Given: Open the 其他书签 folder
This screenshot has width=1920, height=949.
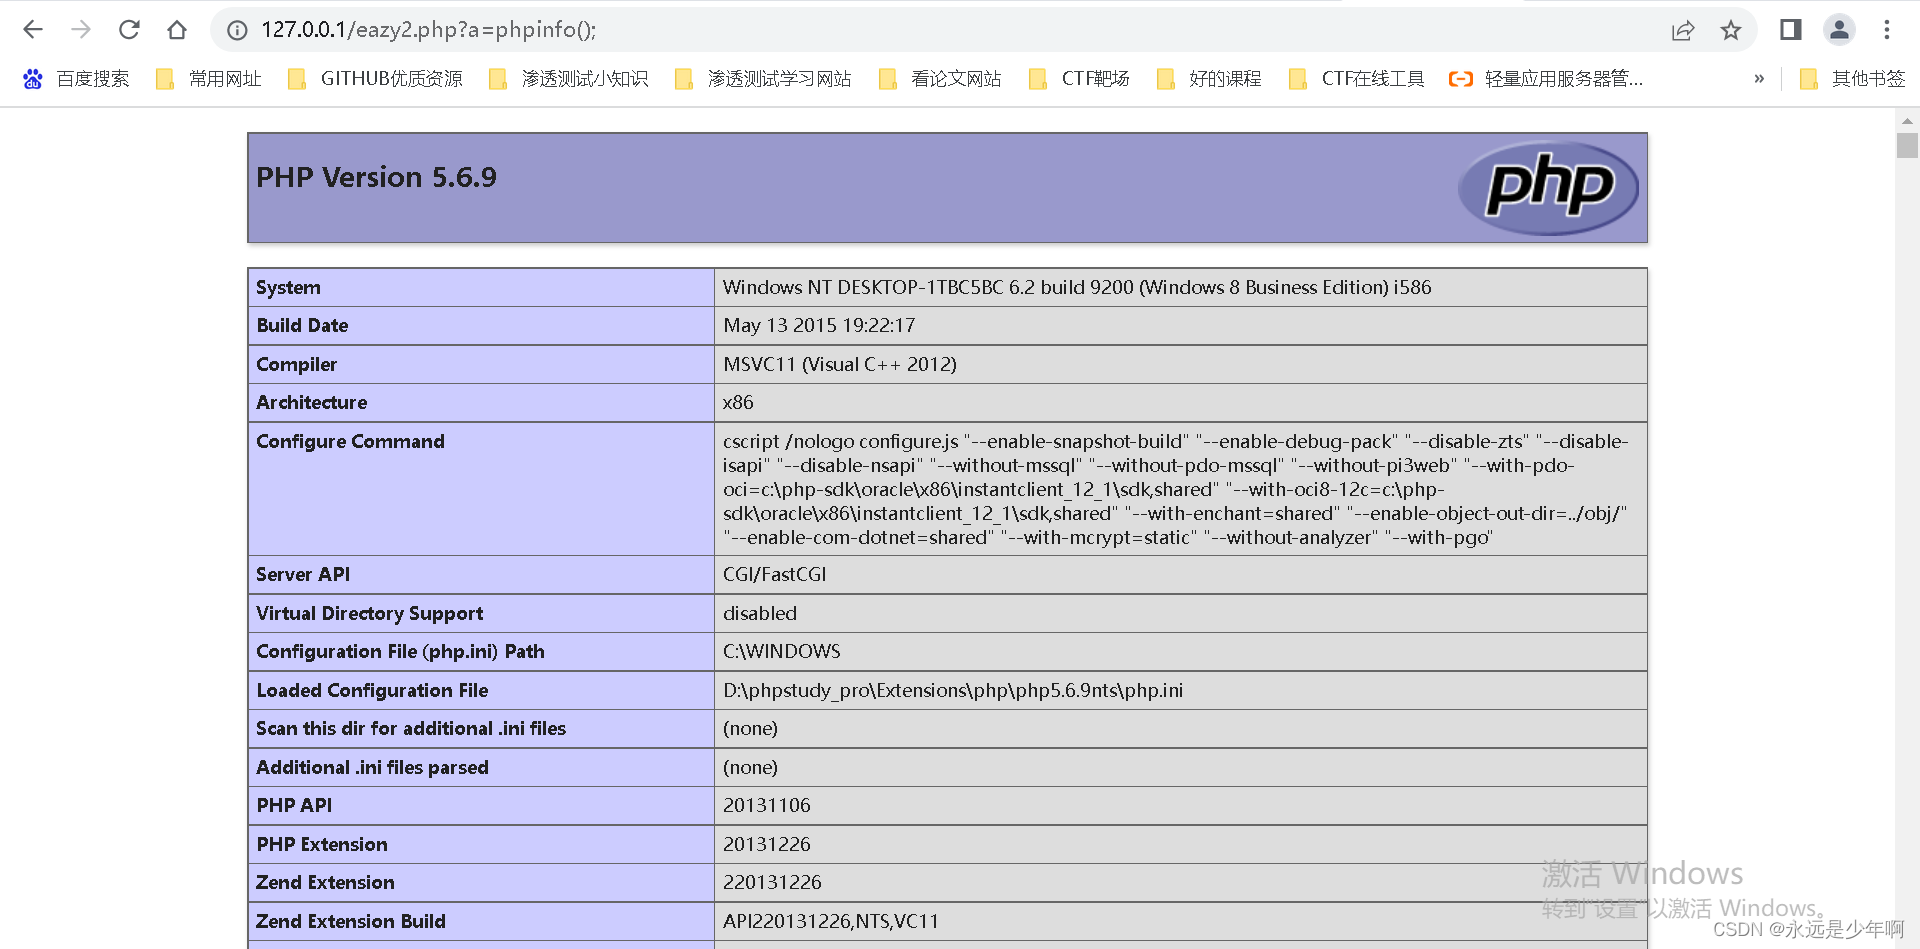Looking at the screenshot, I should coord(1852,79).
